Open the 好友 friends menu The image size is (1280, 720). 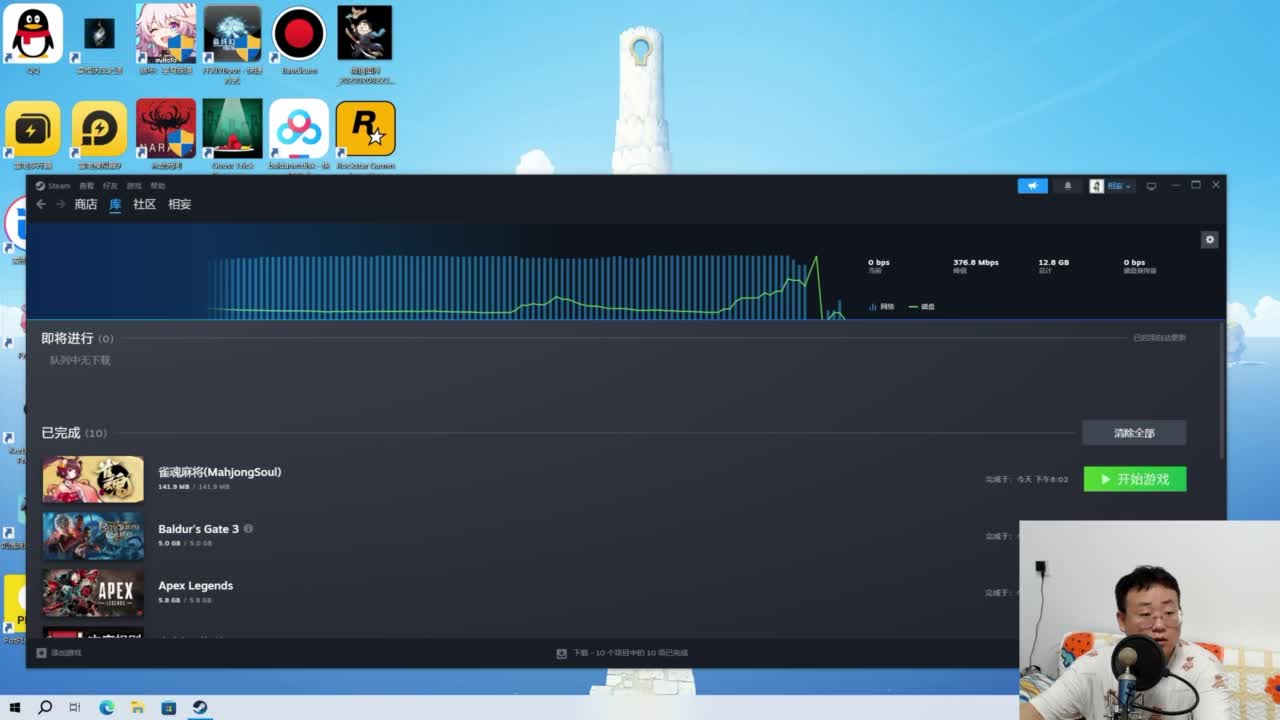coord(110,186)
